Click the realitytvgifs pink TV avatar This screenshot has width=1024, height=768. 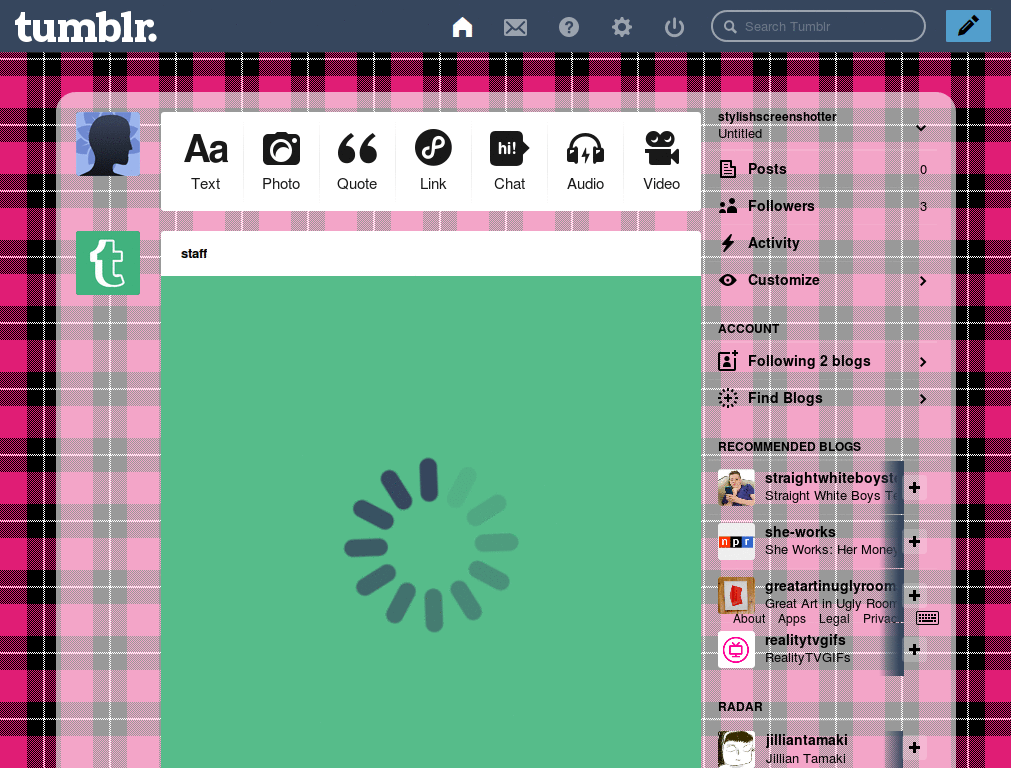[736, 650]
